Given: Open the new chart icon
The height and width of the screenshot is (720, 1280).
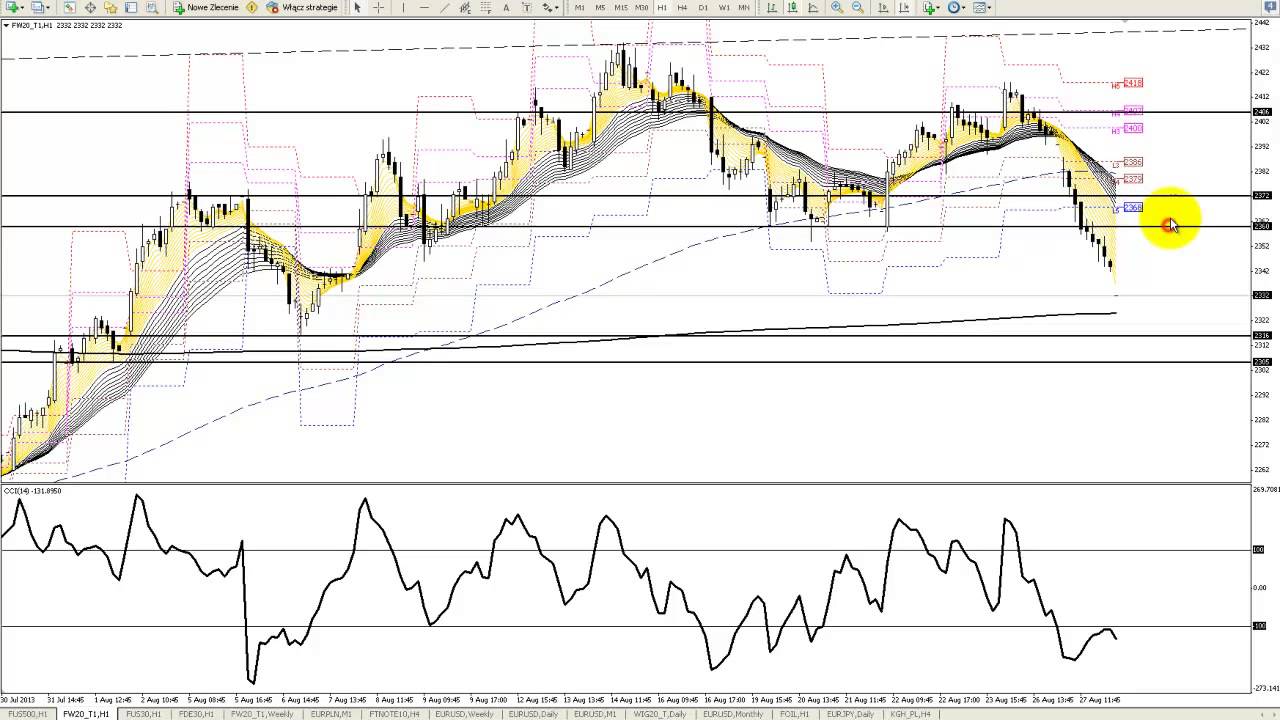Looking at the screenshot, I should tap(12, 7).
